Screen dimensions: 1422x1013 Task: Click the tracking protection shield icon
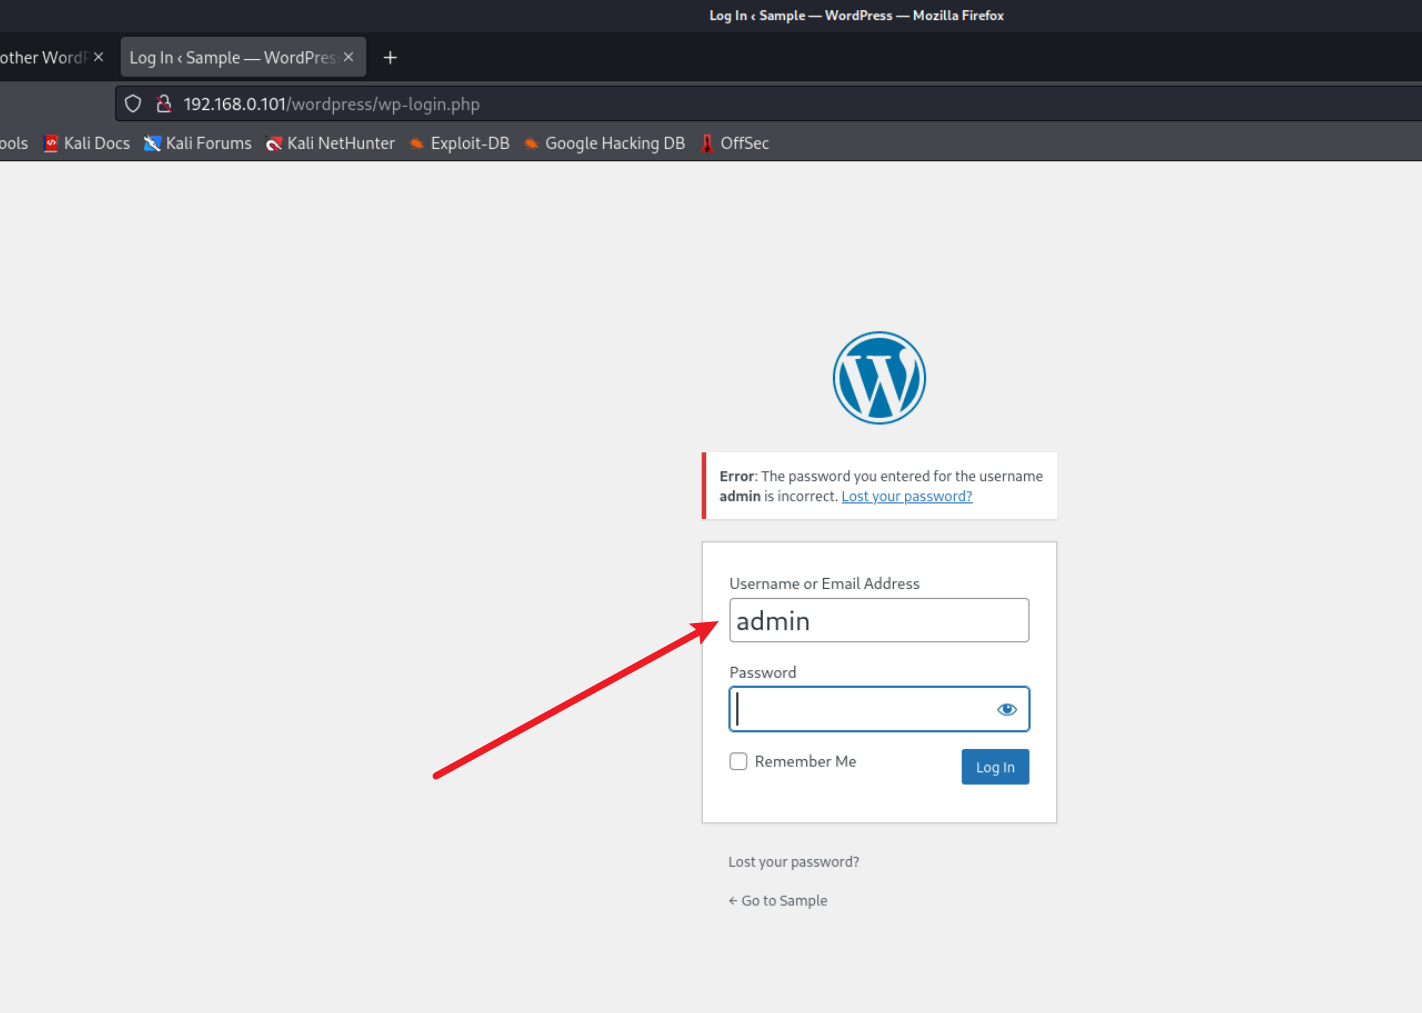(133, 104)
